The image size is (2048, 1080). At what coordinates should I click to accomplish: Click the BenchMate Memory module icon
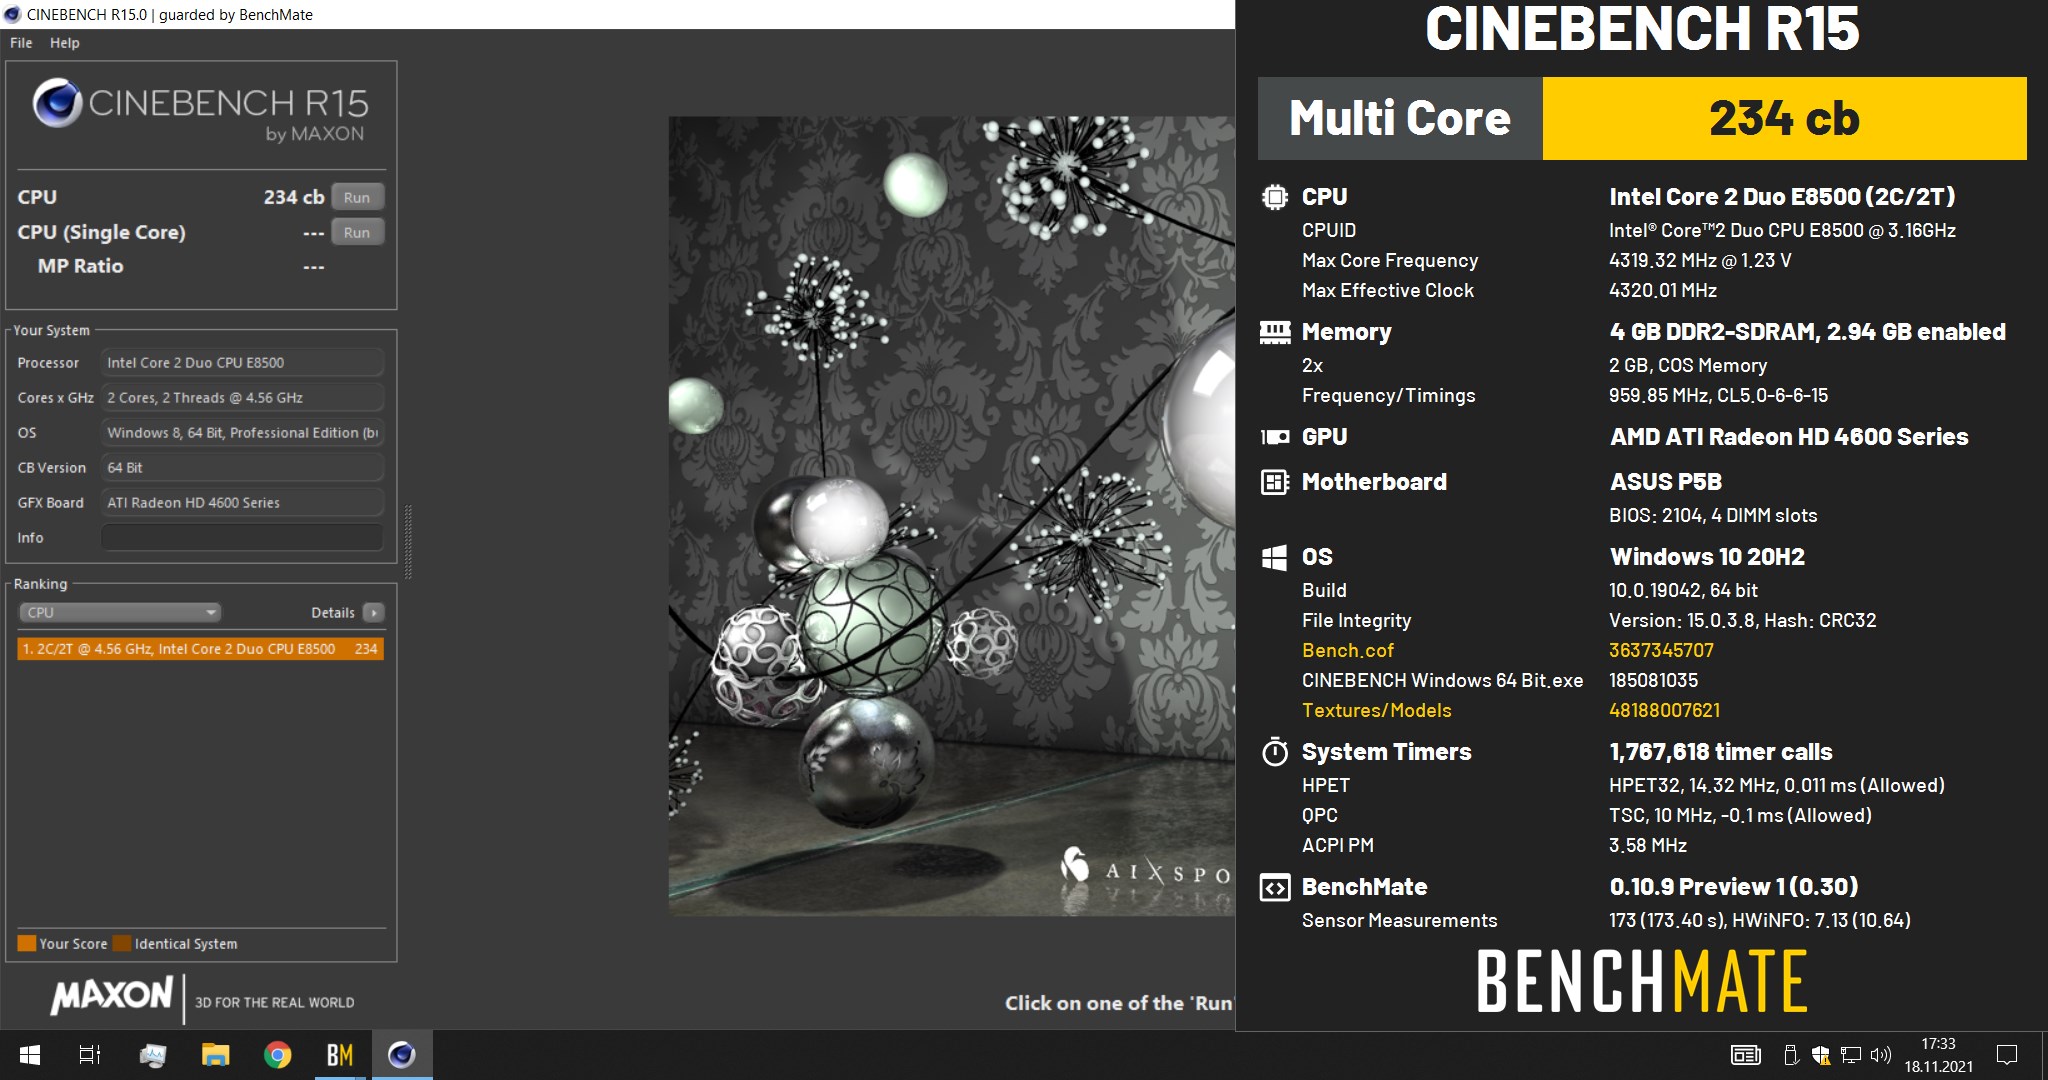point(1275,332)
